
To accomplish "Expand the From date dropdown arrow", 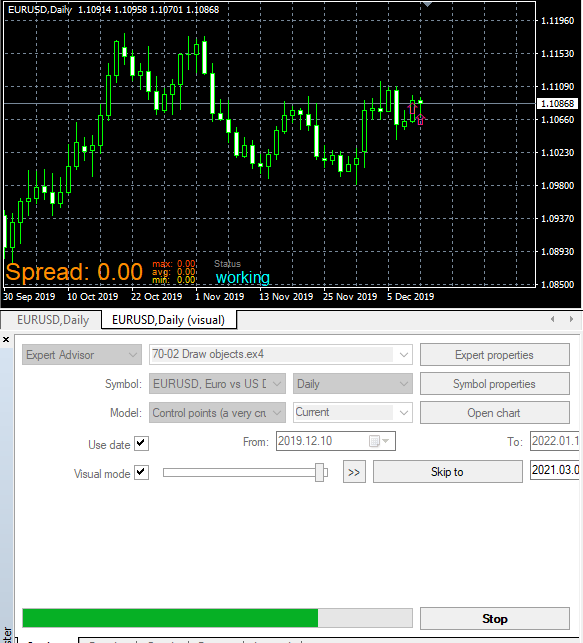I will [x=386, y=441].
